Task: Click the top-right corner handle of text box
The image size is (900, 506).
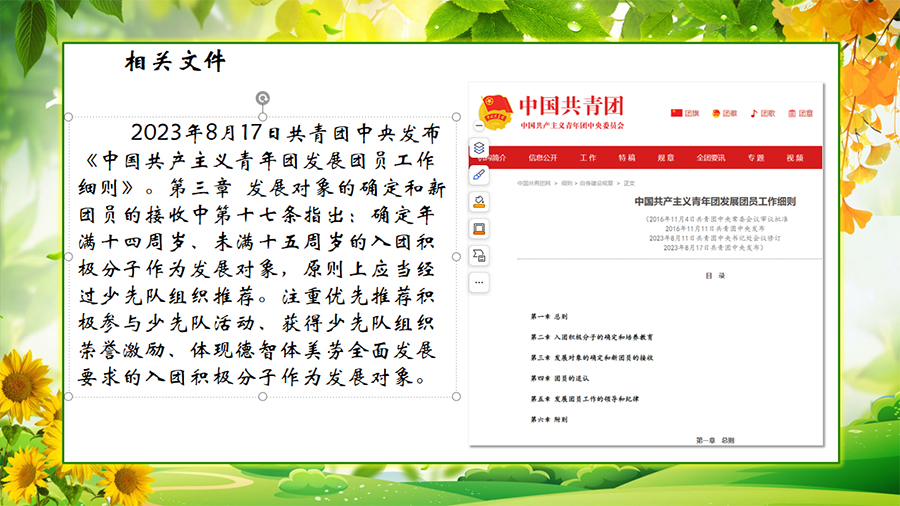Action: [456, 117]
